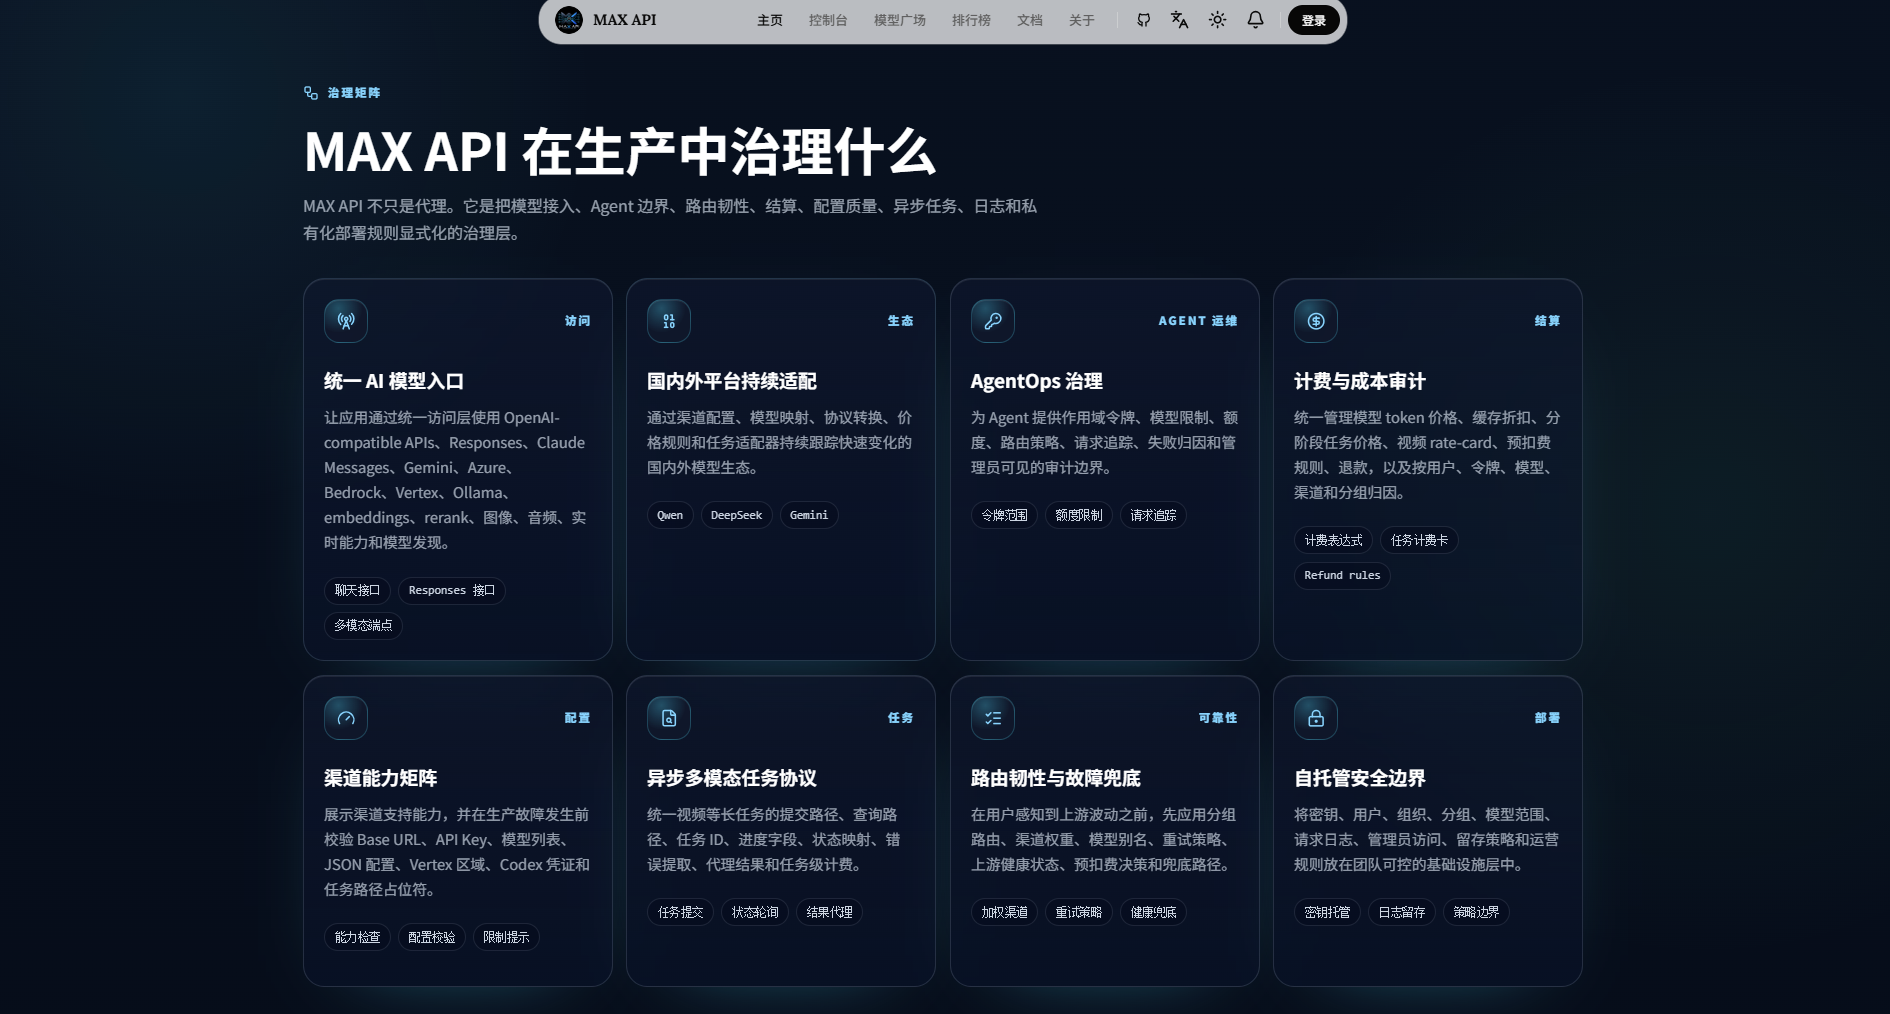Screen dimensions: 1890x1014
Task: Click the Qwen tag
Action: 670,516
